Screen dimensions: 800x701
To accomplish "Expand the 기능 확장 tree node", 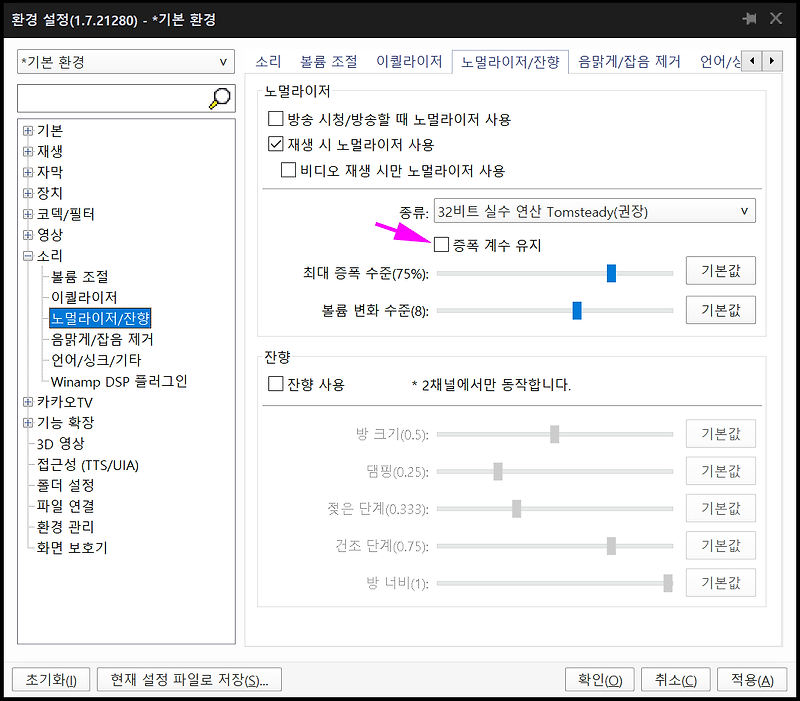I will point(28,423).
